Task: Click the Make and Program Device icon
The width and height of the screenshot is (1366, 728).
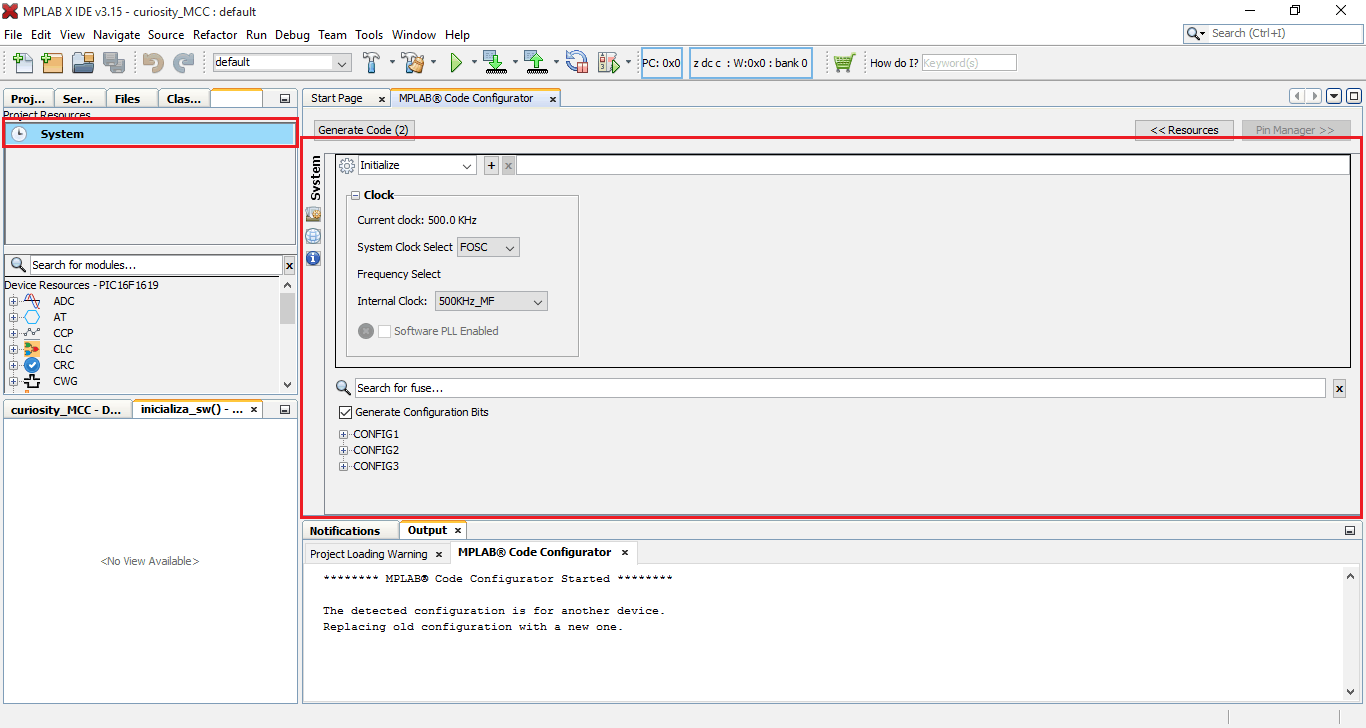Action: (x=495, y=62)
